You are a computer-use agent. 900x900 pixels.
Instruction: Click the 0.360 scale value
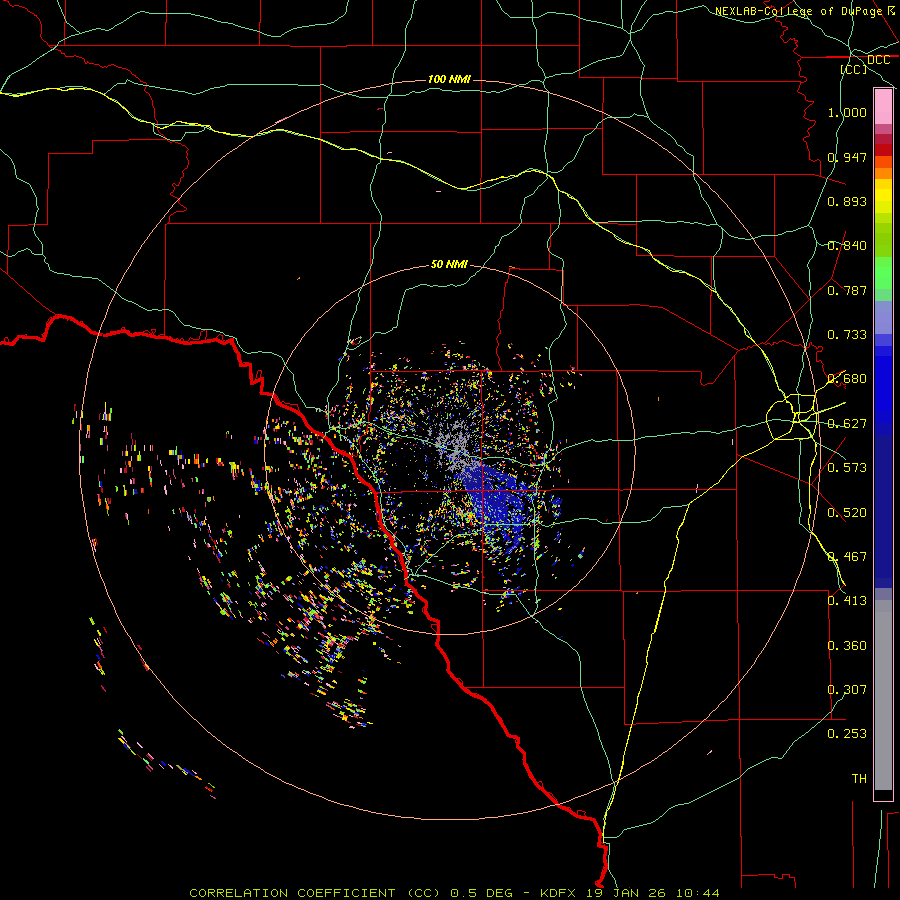(x=847, y=646)
